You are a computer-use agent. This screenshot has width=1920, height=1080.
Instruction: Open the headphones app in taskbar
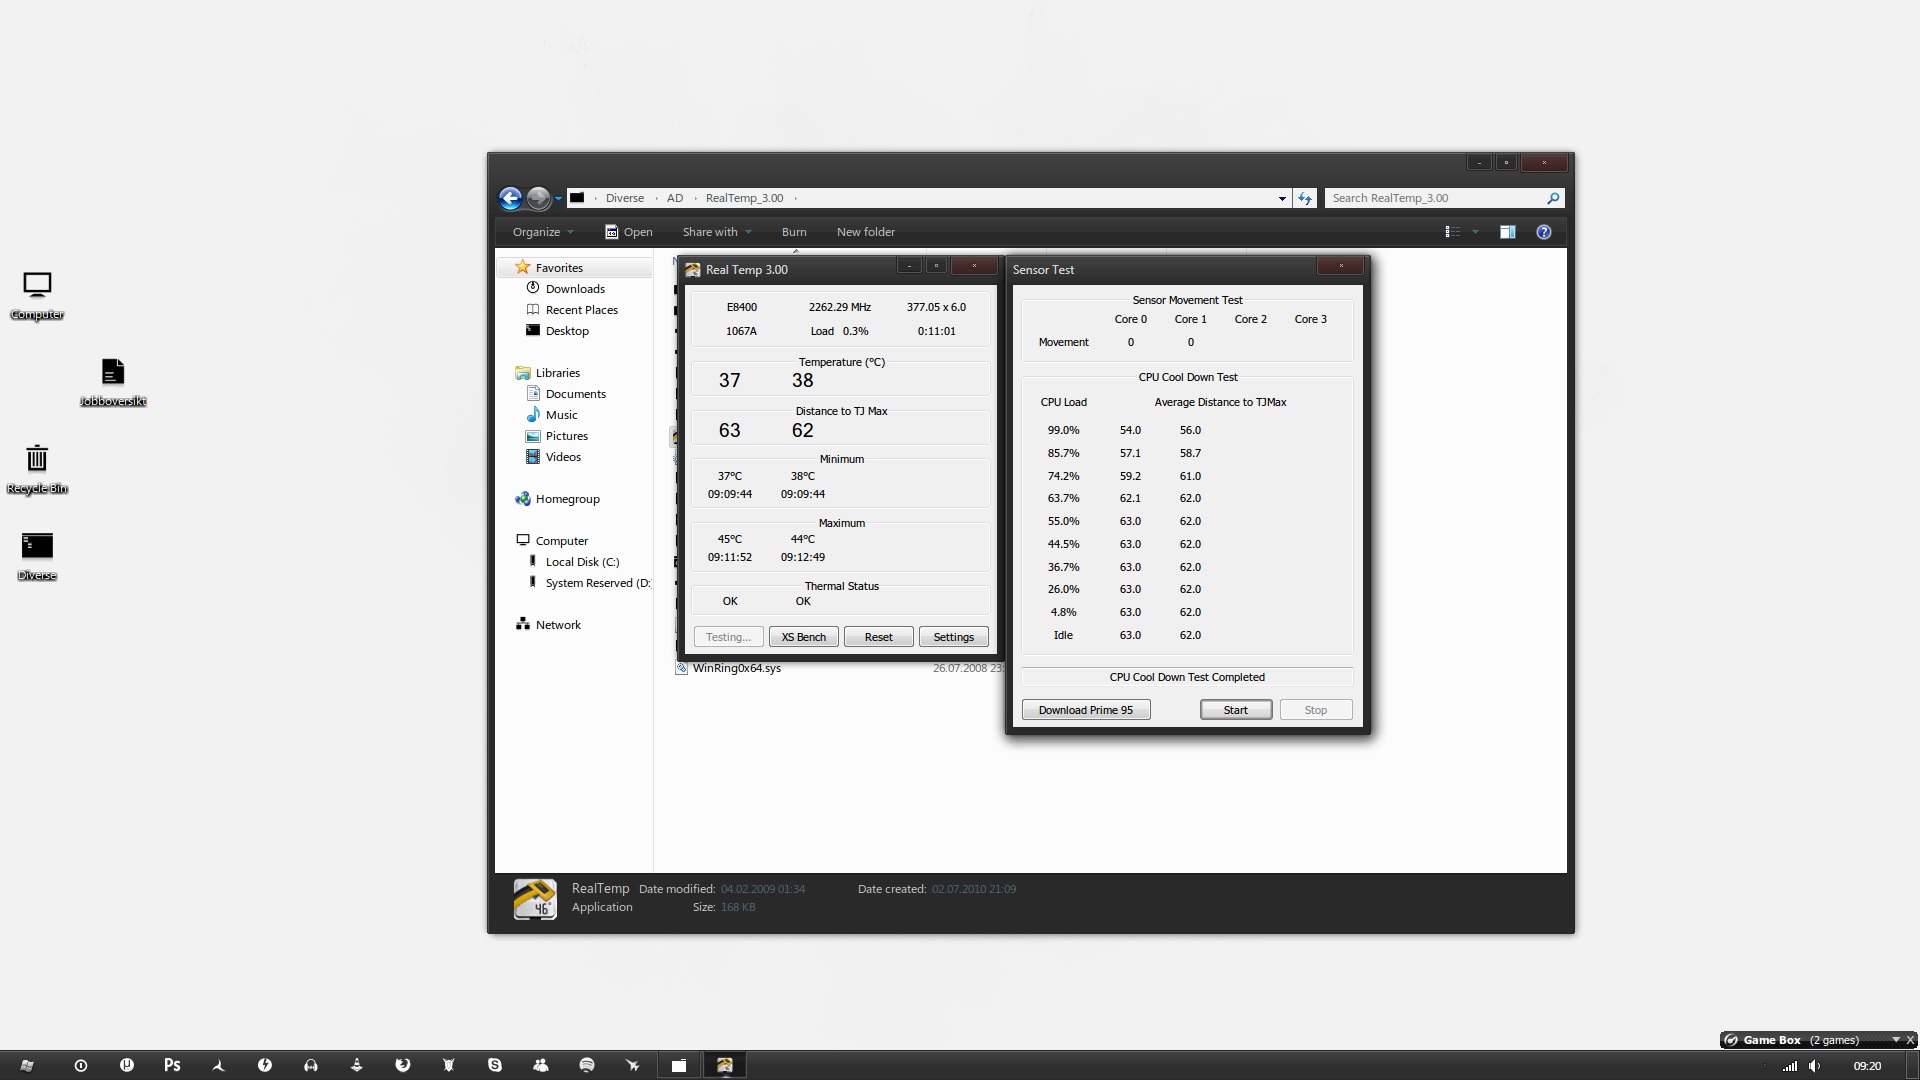point(311,1066)
